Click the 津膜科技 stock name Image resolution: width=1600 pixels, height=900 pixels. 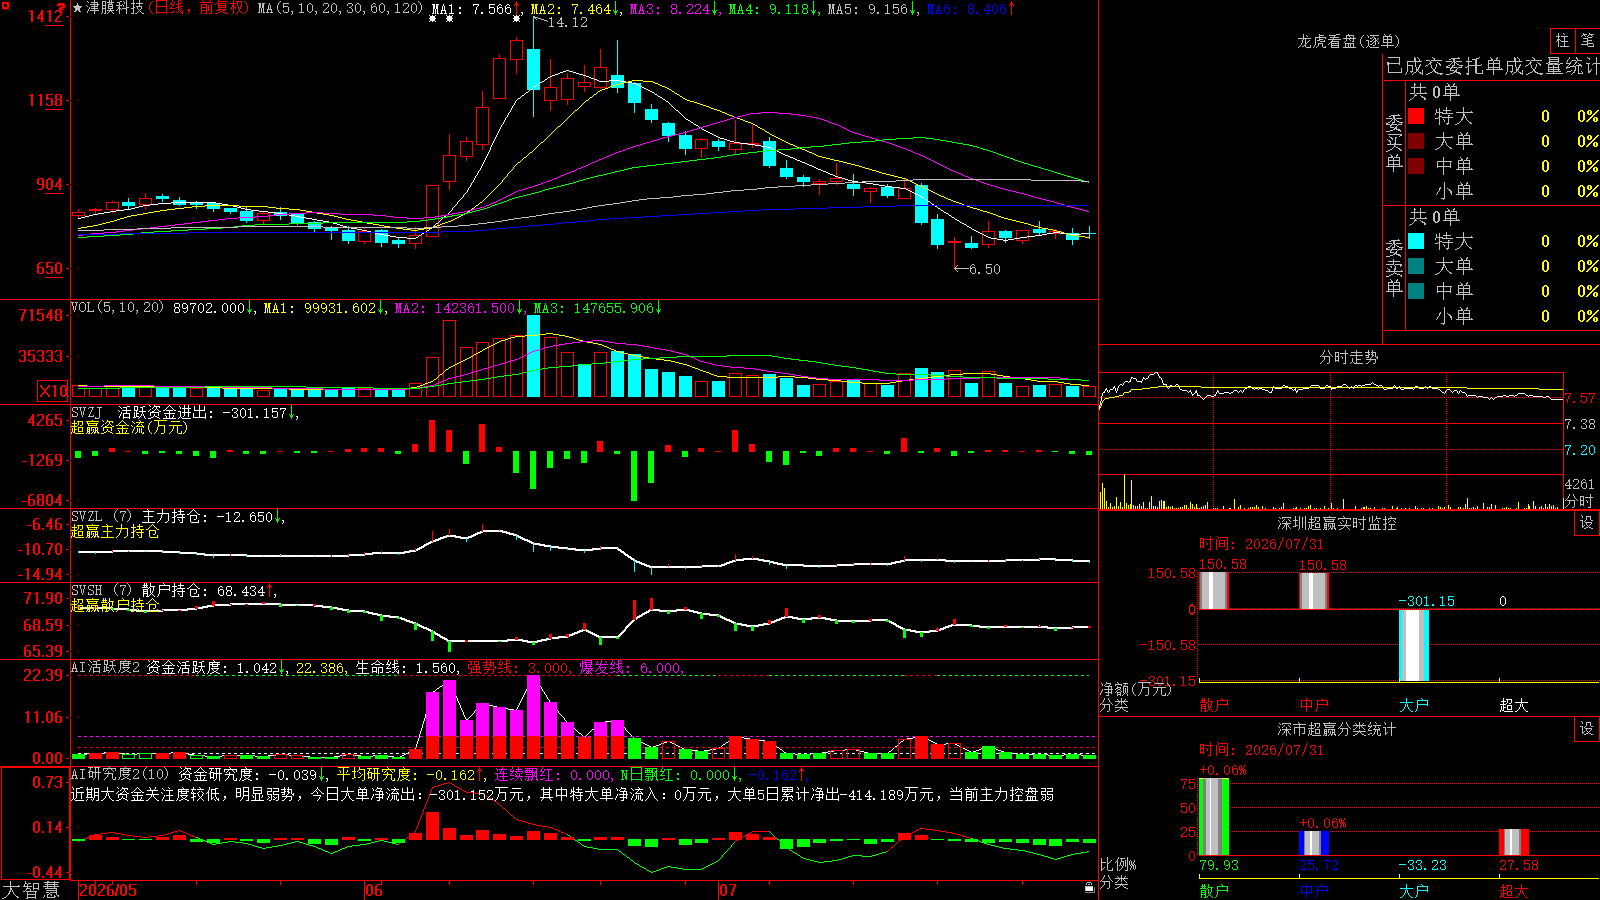(115, 8)
